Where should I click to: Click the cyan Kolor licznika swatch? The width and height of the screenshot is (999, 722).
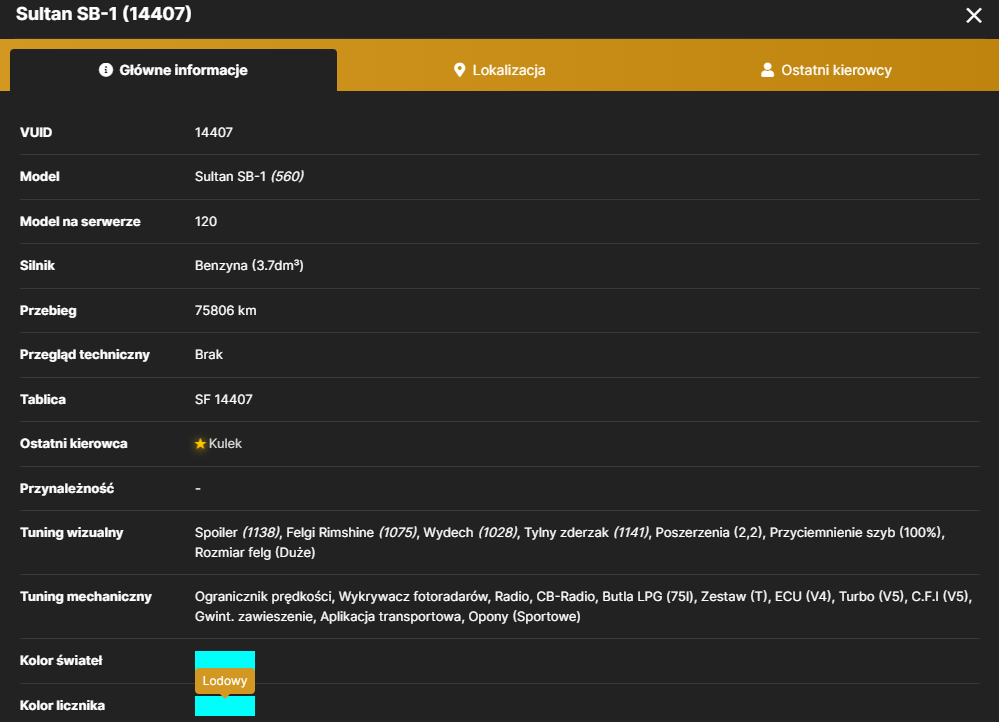225,705
